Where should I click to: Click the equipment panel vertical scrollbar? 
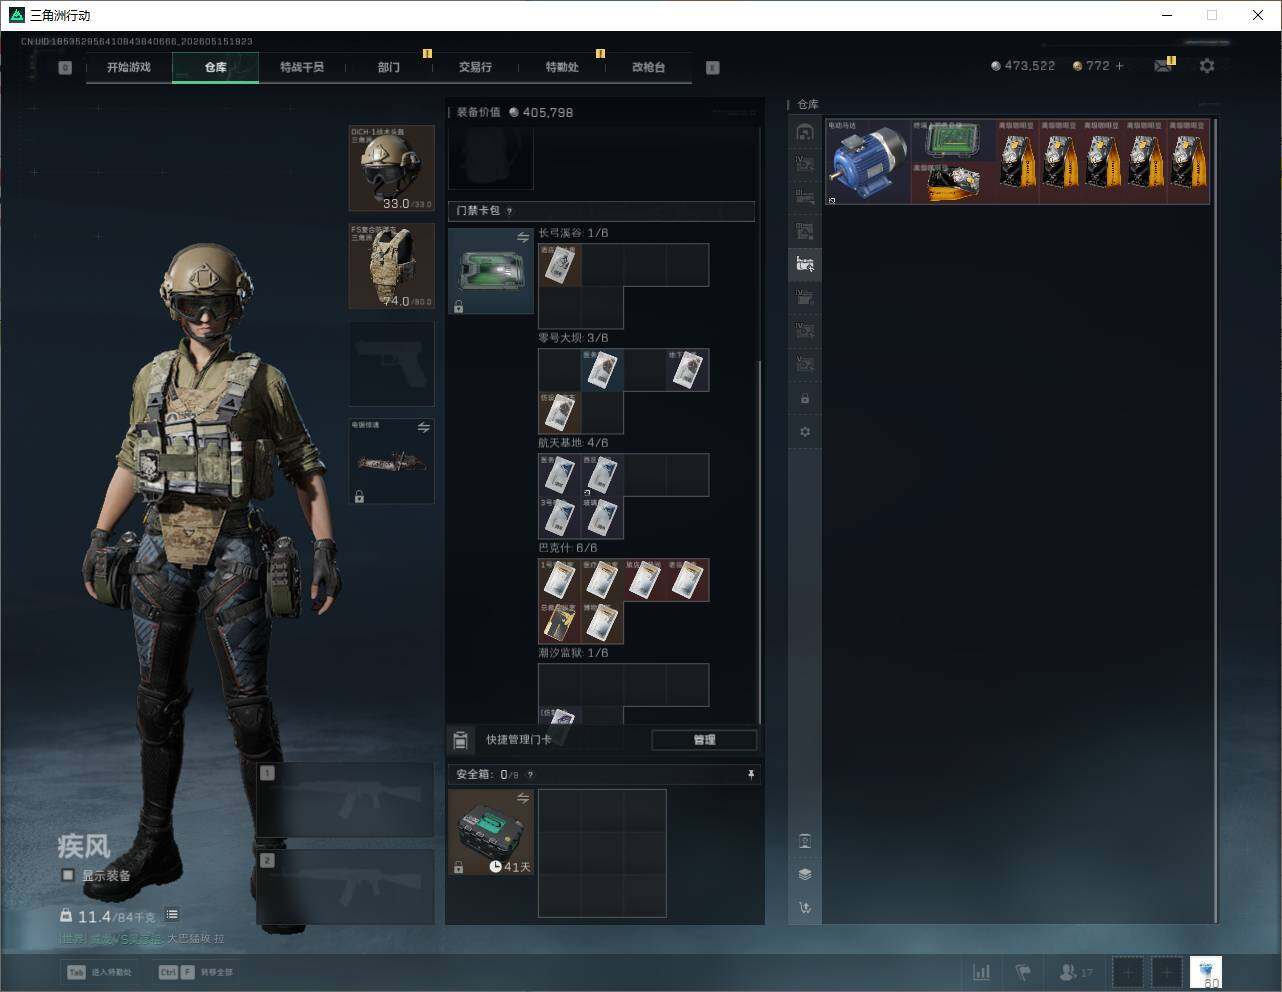(760, 540)
